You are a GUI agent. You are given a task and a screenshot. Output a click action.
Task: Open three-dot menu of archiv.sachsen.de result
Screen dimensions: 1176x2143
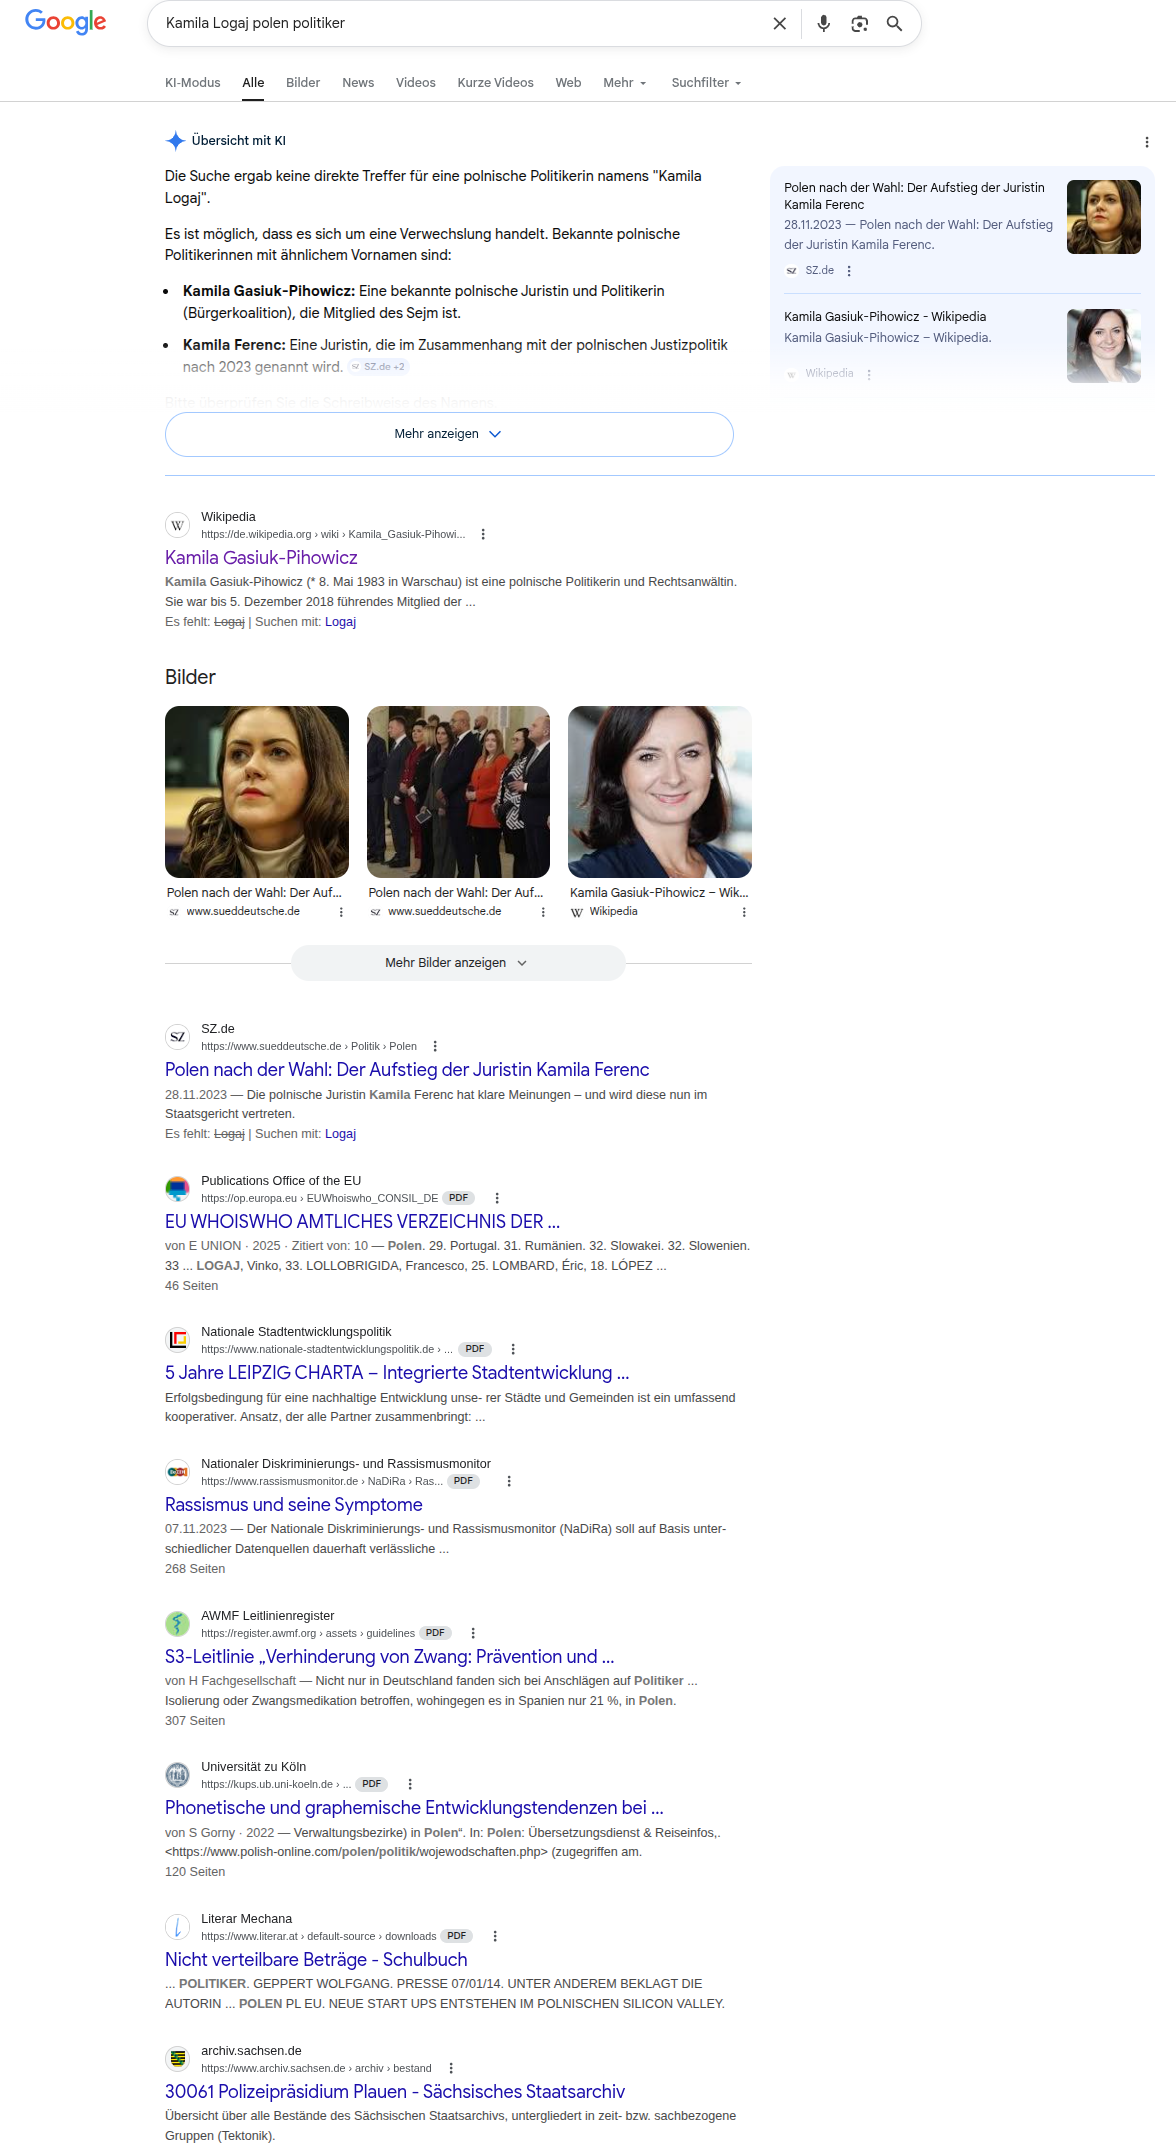click(451, 2068)
